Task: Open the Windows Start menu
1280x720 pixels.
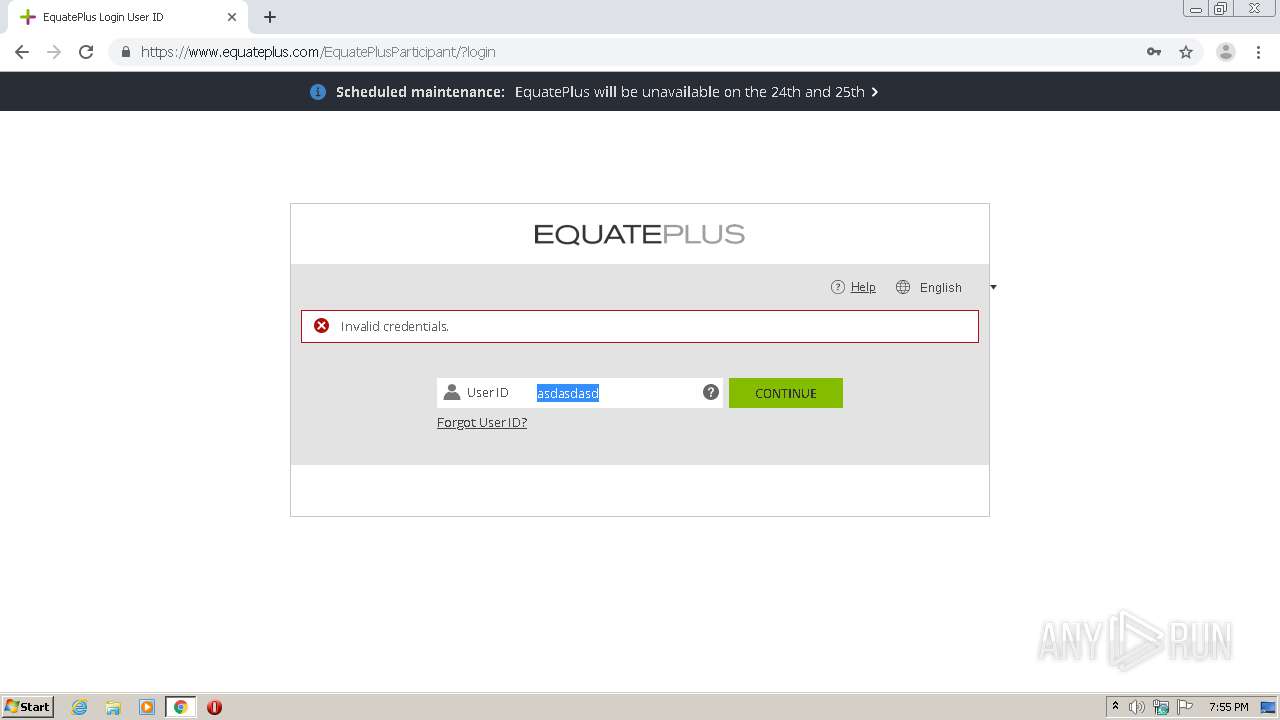Action: pos(28,707)
